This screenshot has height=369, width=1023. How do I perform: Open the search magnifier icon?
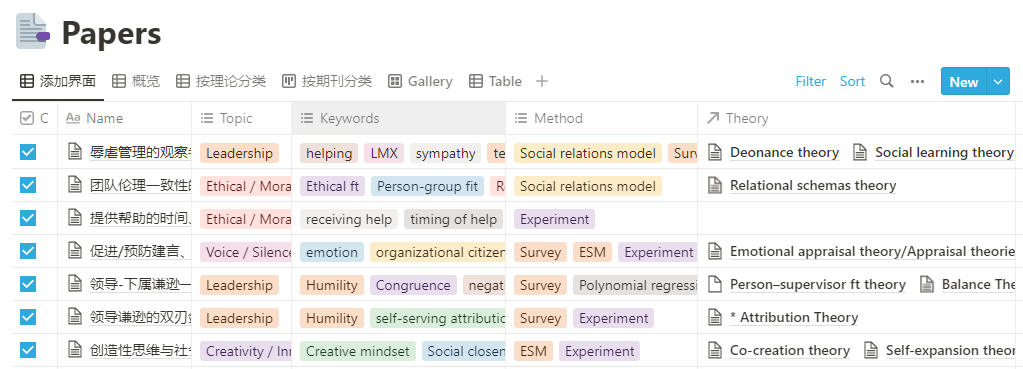886,81
